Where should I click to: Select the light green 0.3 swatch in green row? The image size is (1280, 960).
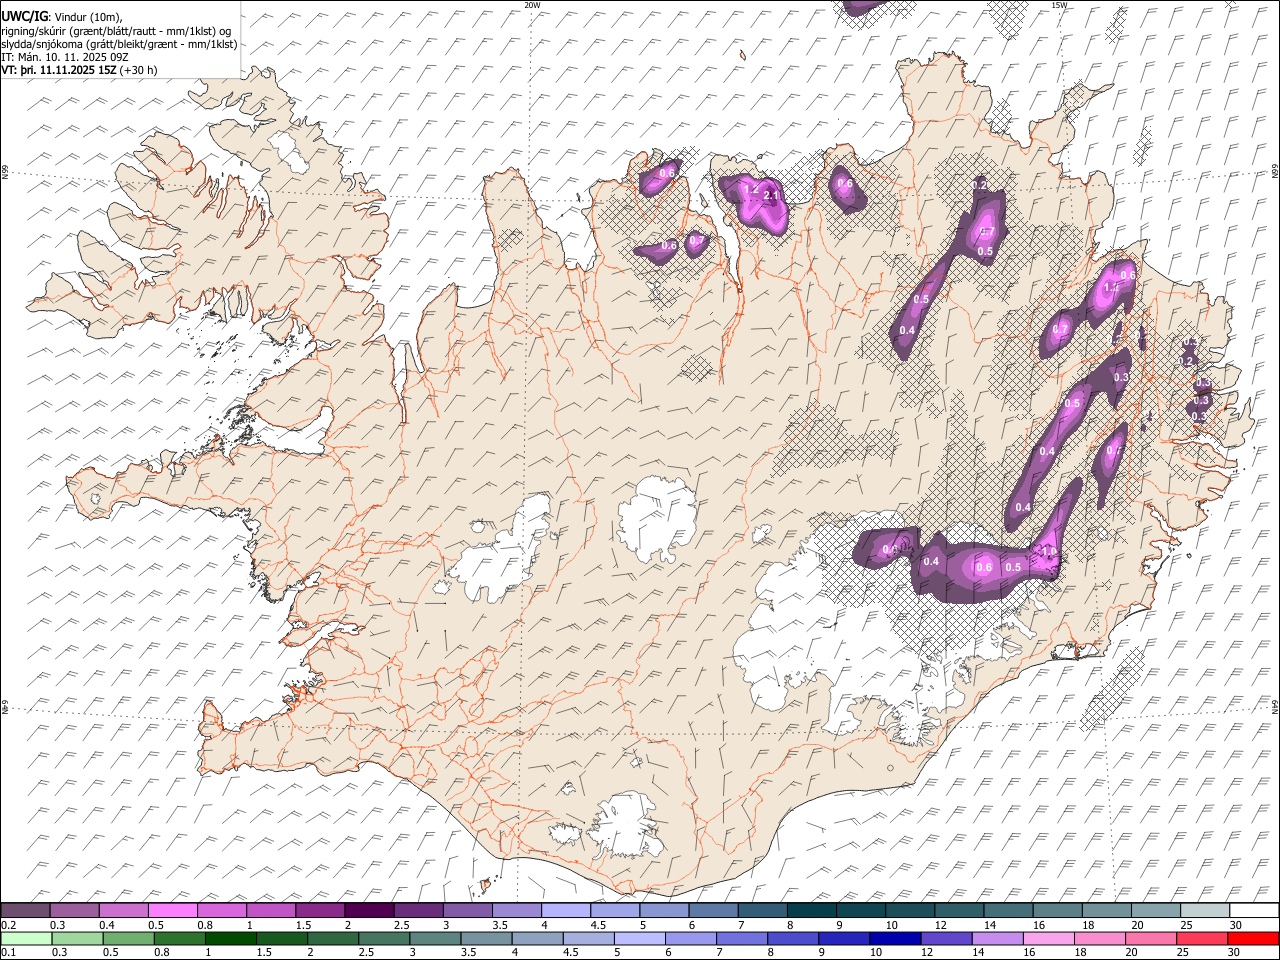78,938
